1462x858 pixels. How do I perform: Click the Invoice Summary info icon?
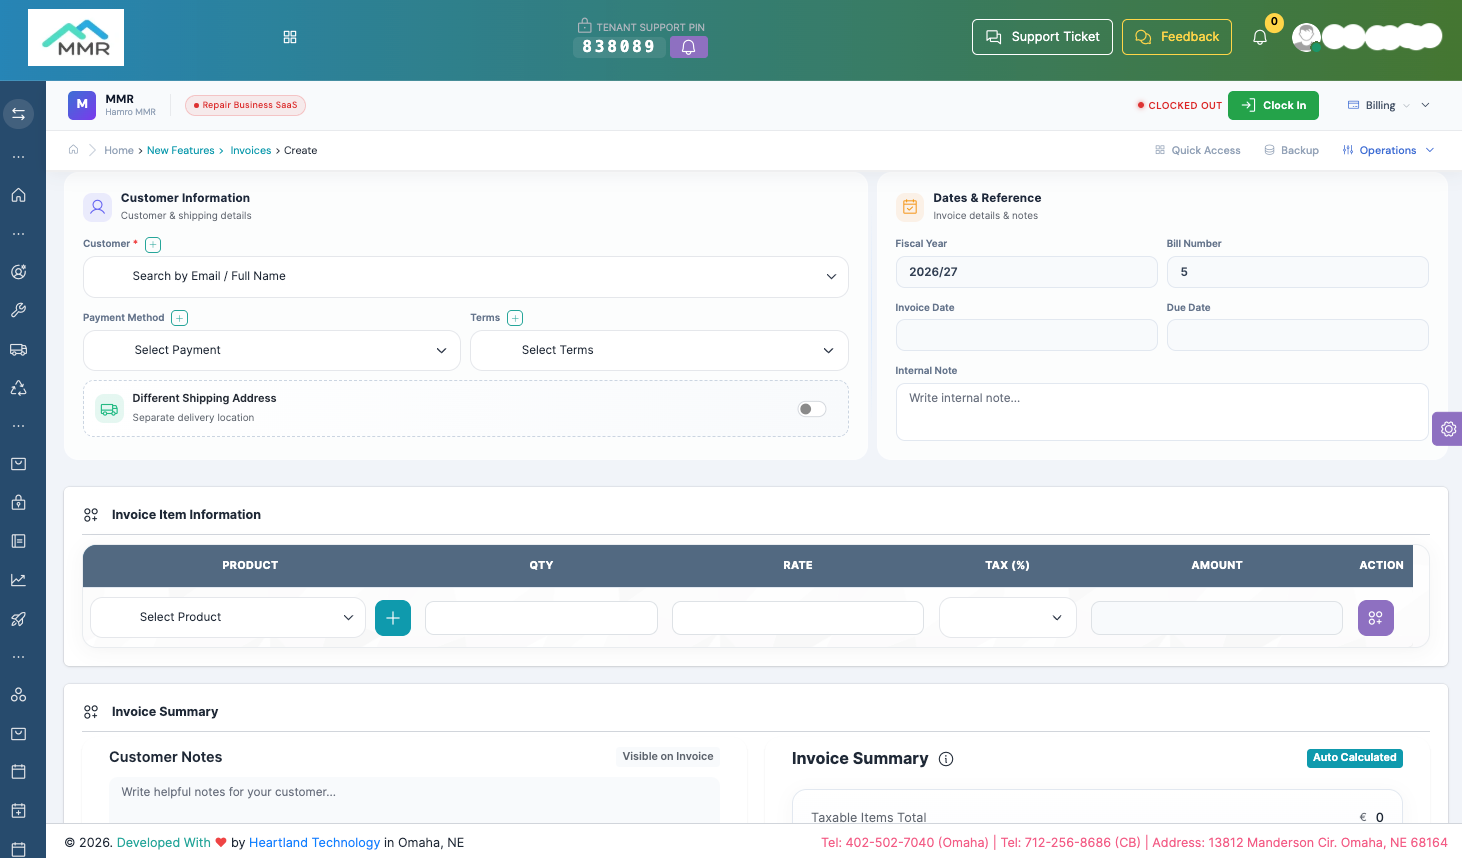[x=946, y=759]
